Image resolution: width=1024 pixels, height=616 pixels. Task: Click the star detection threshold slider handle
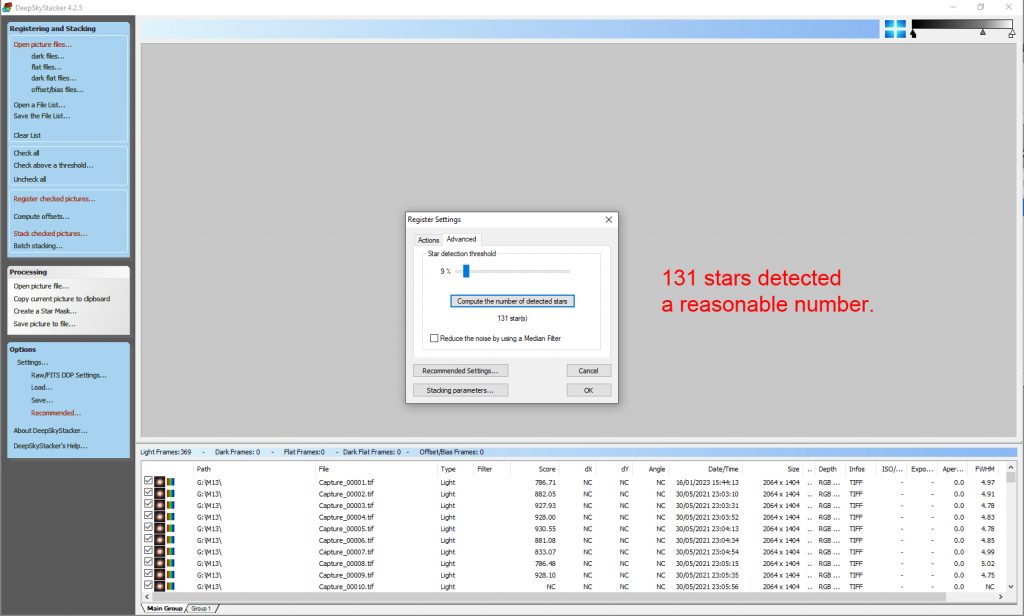click(466, 271)
